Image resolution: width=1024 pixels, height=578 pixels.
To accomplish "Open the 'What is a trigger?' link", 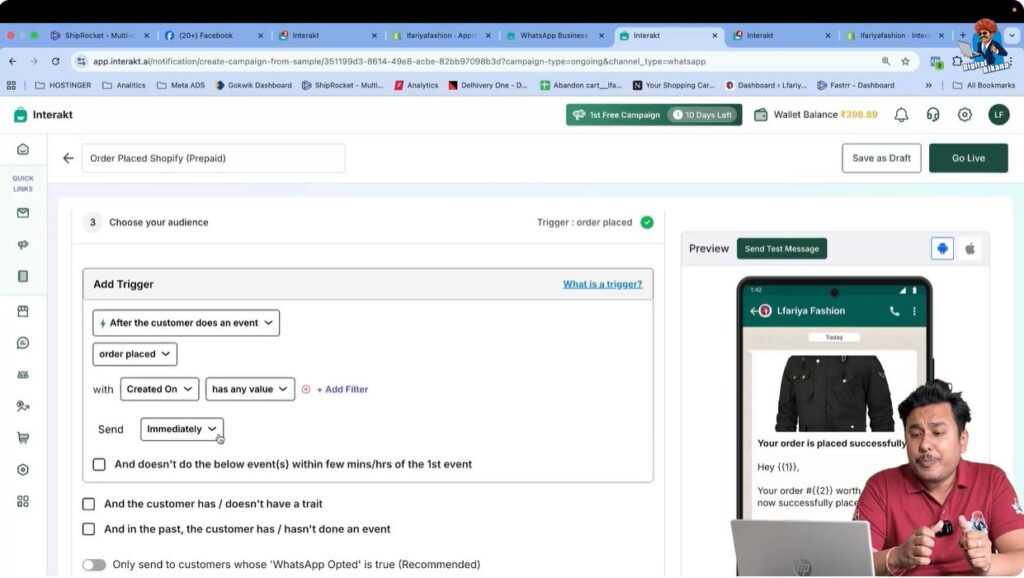I will [602, 284].
